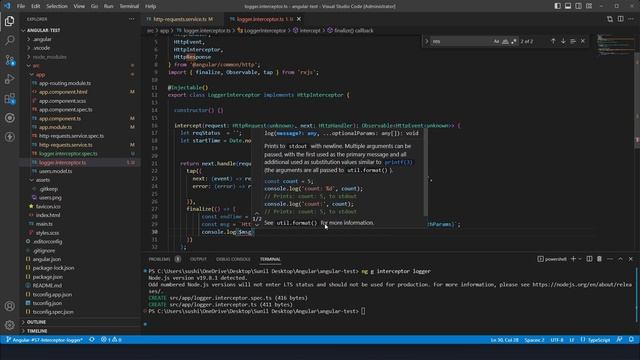This screenshot has width=640, height=360.
Task: Expand the find widget replace chevron
Action: [x=427, y=41]
